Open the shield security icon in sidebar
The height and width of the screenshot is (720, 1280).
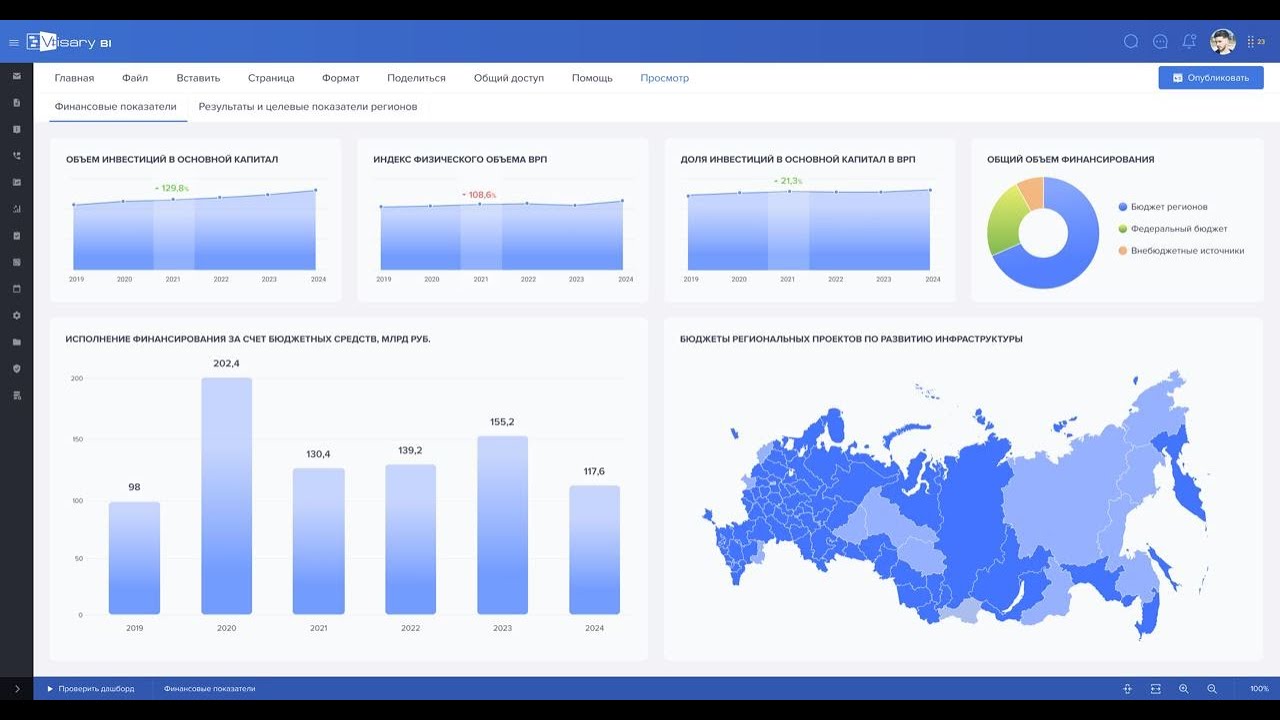click(17, 369)
